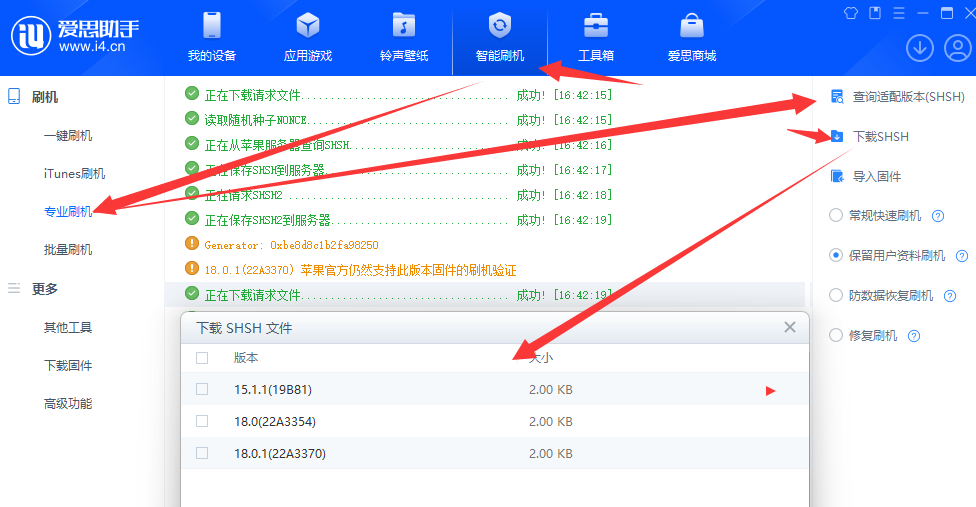Open the 爱思商城 store
Screen dimensions: 976x507
(x=692, y=26)
